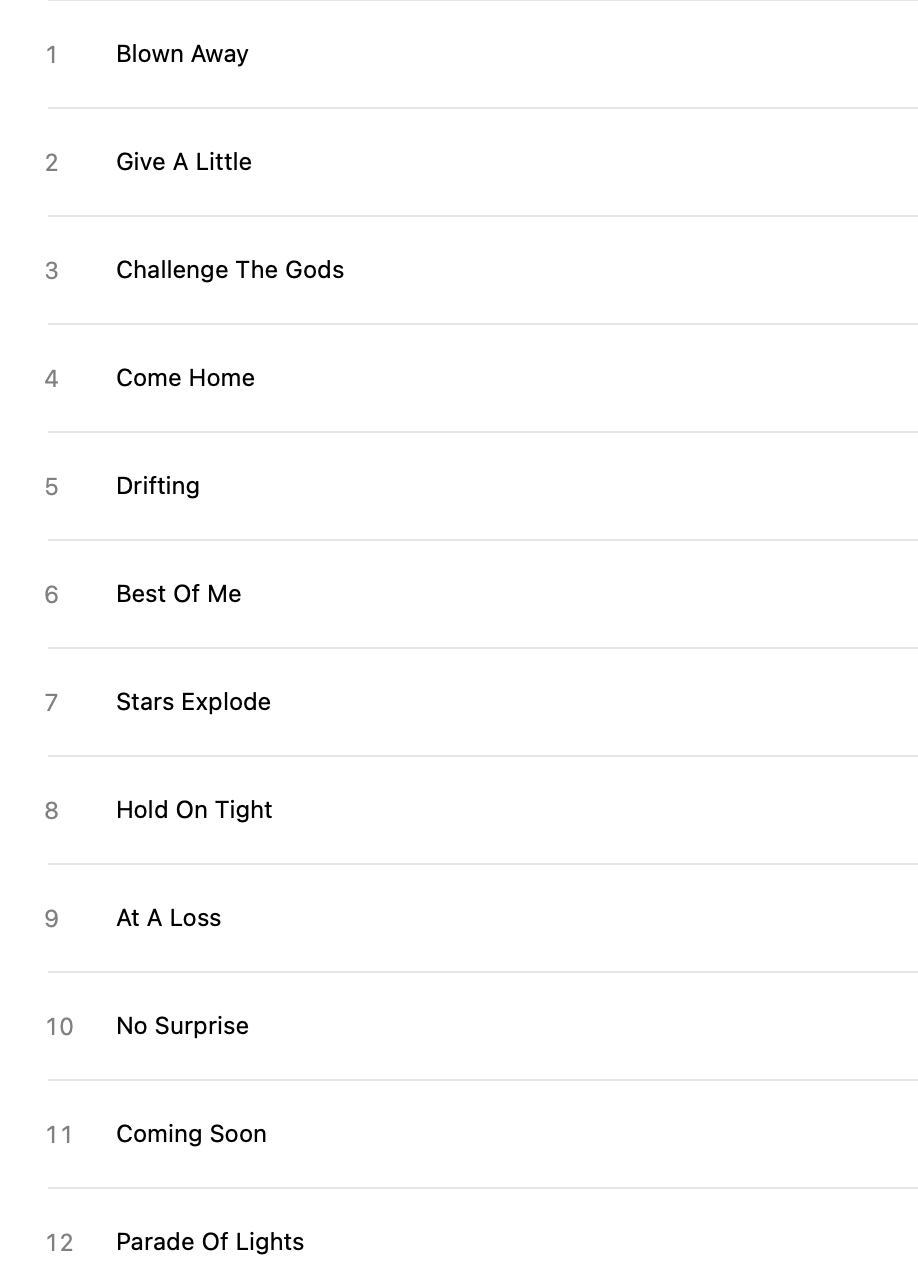Click track number 1
The height and width of the screenshot is (1284, 918).
click(52, 55)
